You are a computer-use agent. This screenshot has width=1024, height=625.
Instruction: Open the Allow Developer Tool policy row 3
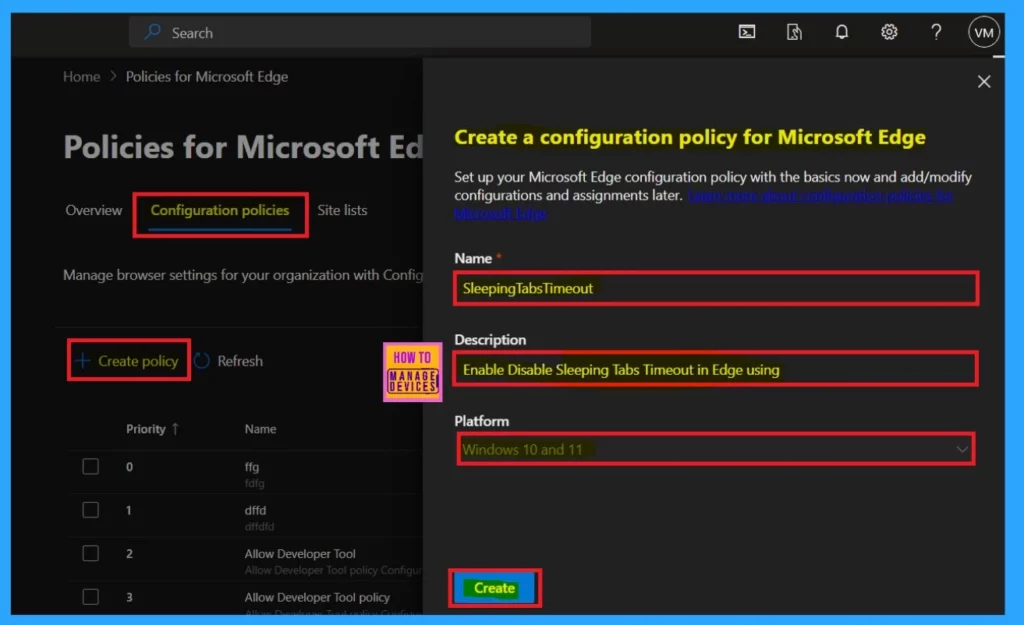click(x=317, y=597)
